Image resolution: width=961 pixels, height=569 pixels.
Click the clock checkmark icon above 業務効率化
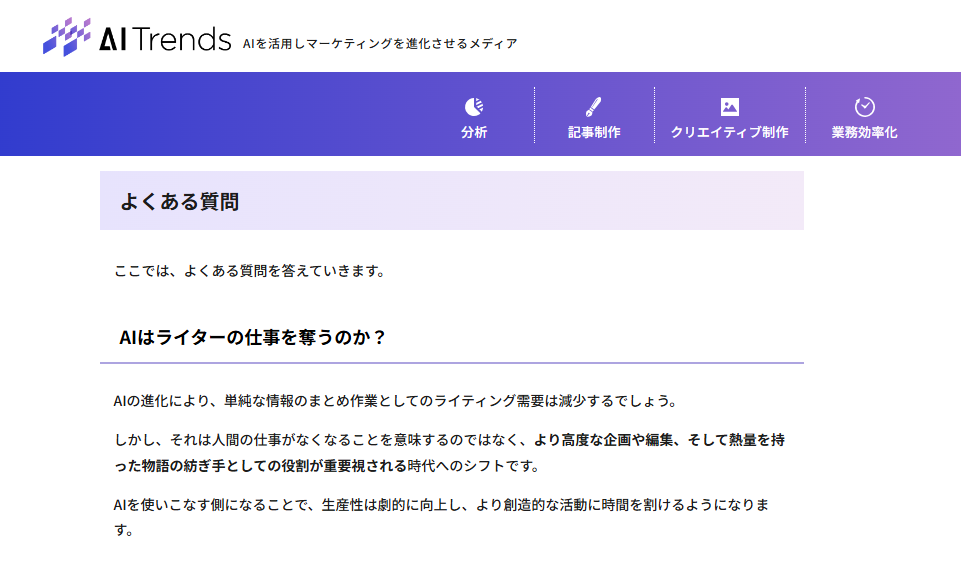click(x=864, y=107)
